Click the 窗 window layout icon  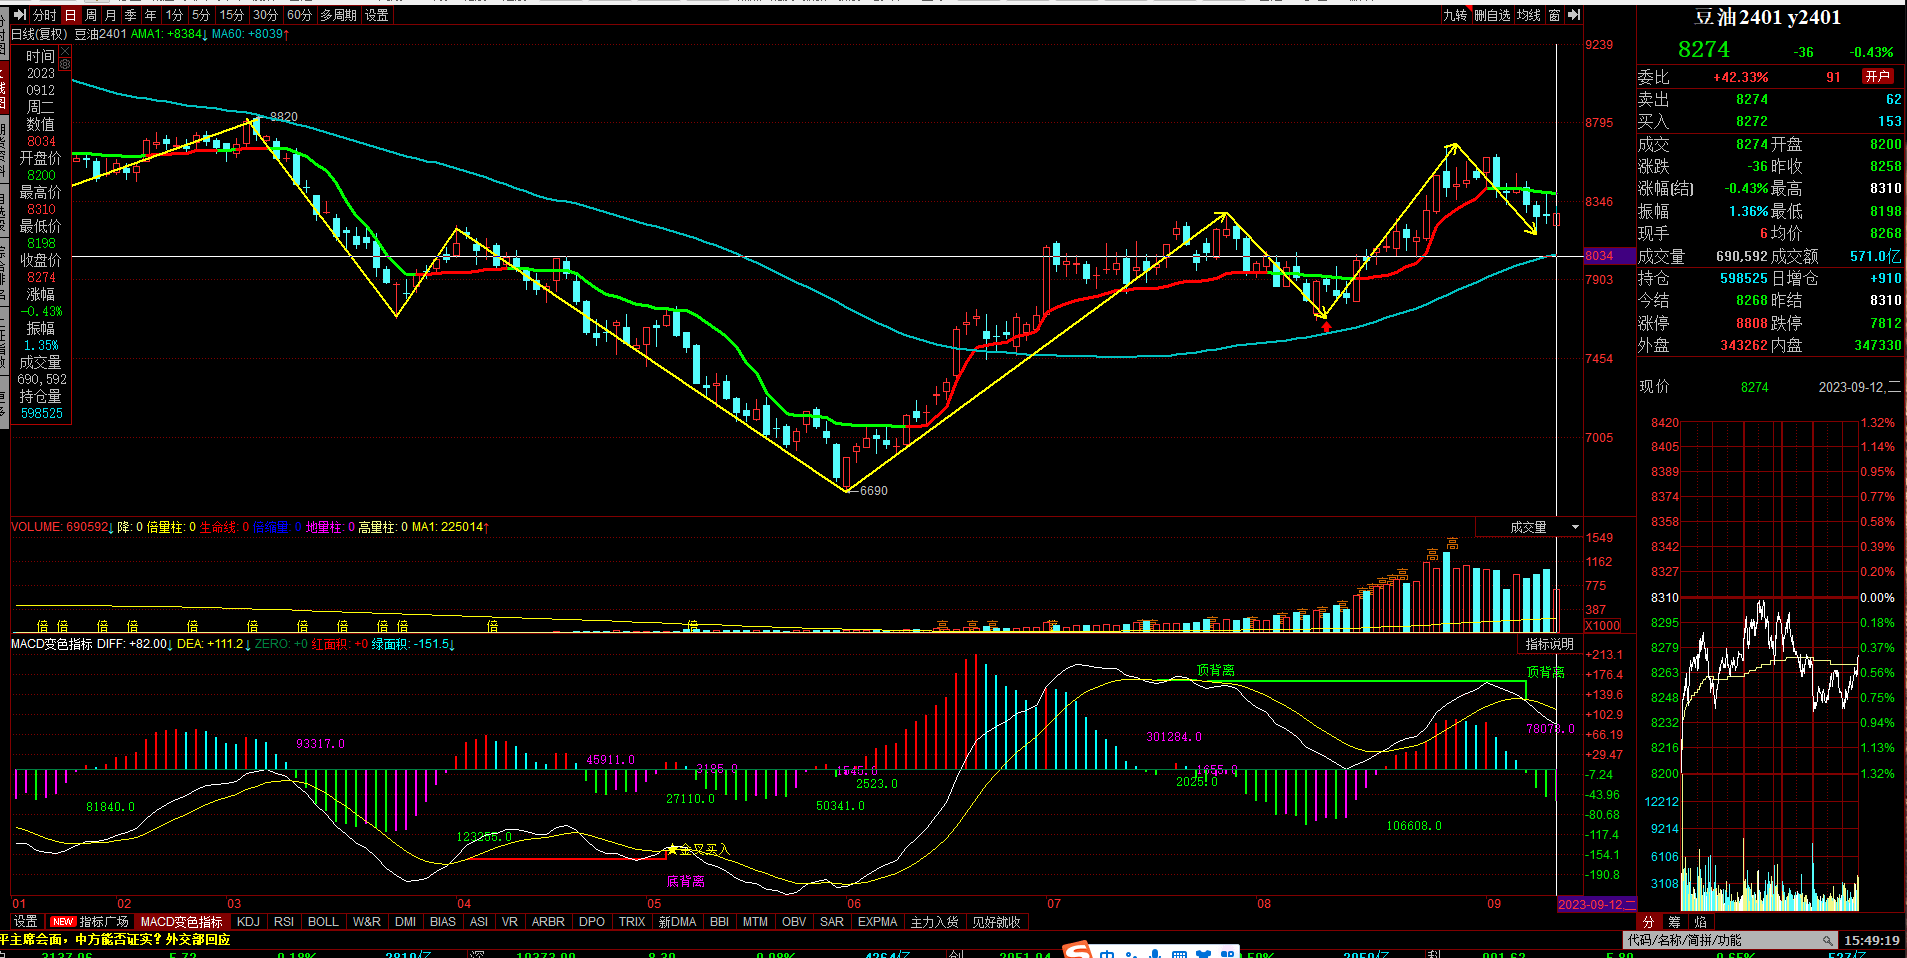click(1554, 15)
